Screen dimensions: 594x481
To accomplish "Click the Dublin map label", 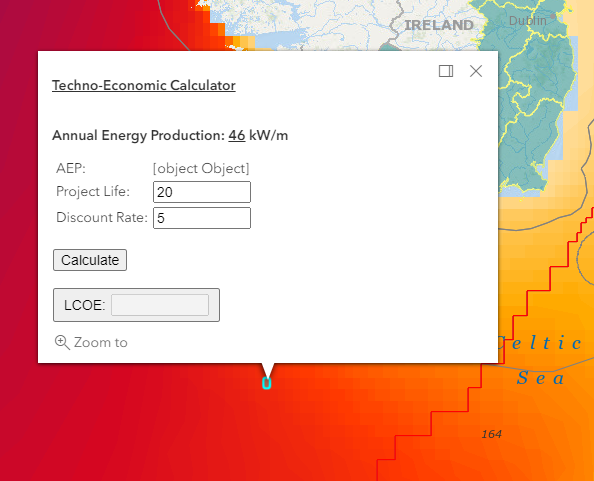I will pos(528,20).
